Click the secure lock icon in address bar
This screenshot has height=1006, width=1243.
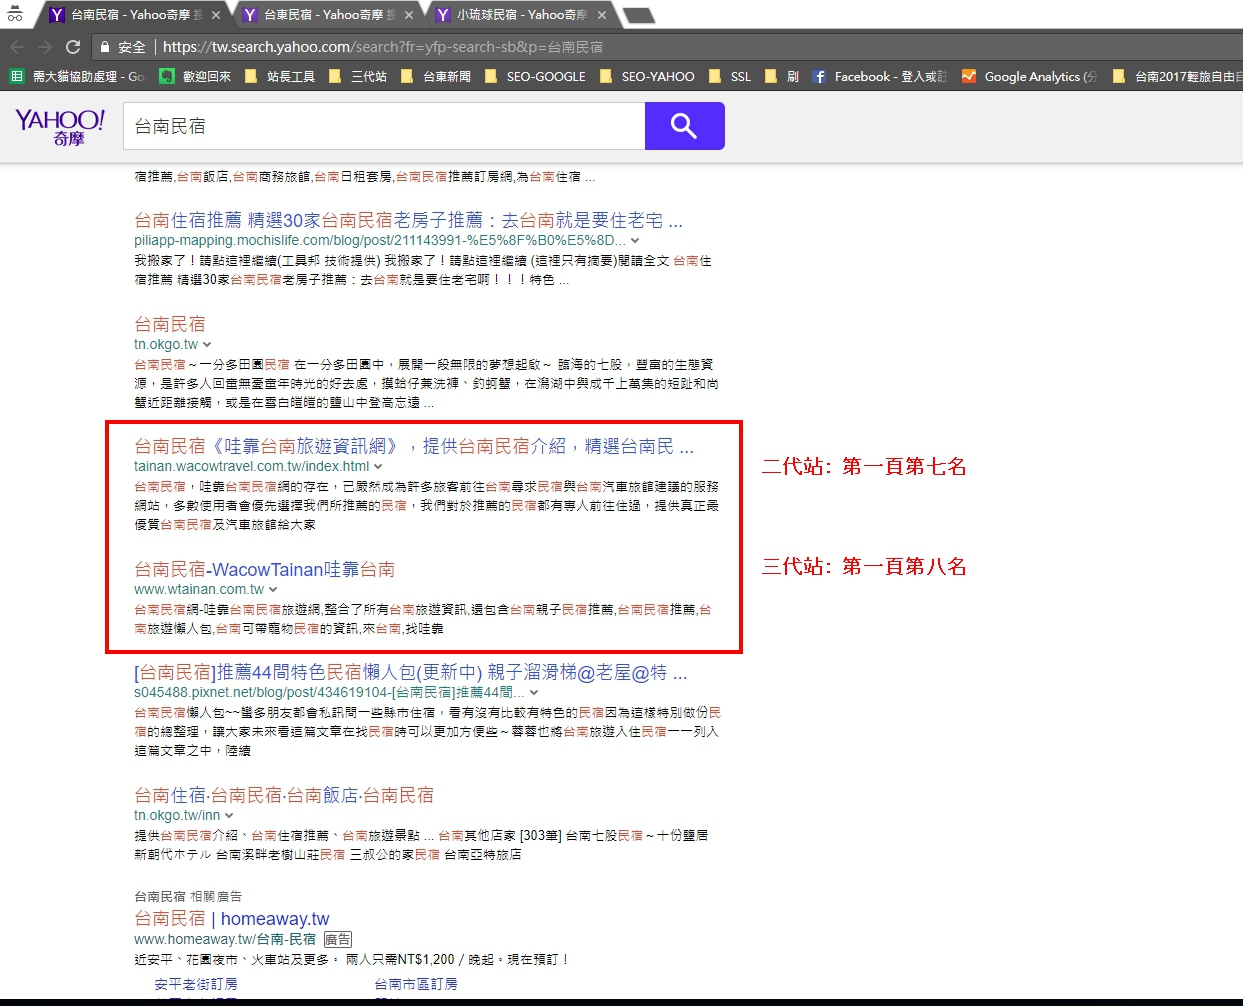(104, 47)
